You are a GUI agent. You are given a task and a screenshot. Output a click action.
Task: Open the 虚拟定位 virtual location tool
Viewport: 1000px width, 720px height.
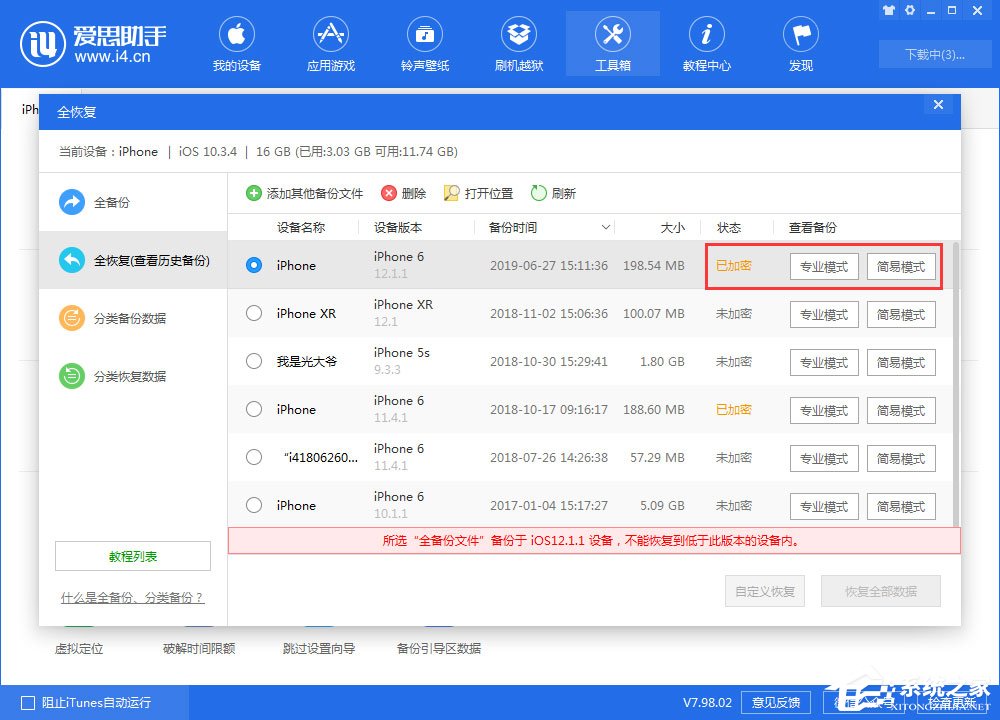pyautogui.click(x=80, y=648)
